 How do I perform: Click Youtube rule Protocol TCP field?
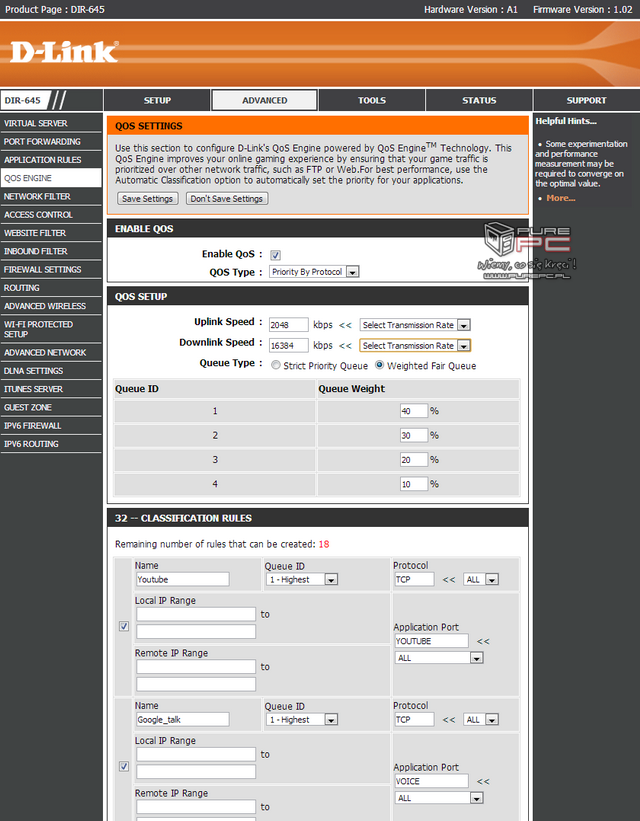[414, 579]
